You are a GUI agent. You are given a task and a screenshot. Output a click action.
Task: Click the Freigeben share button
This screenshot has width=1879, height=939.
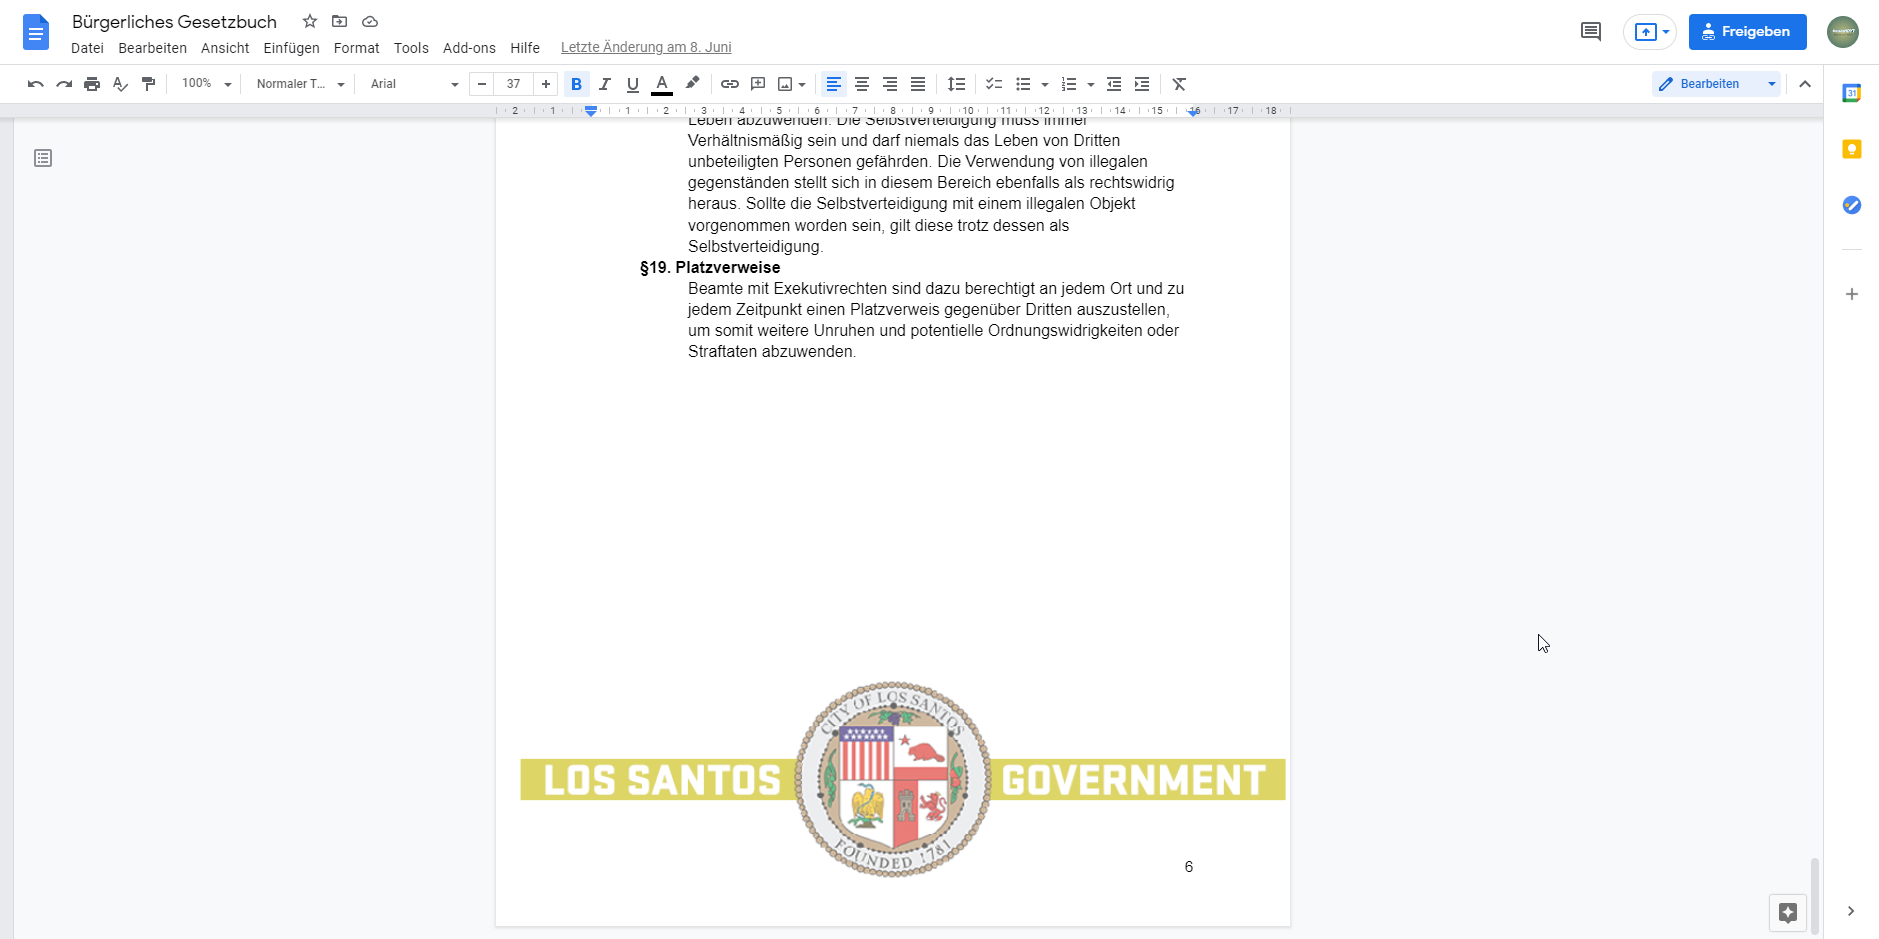tap(1746, 32)
